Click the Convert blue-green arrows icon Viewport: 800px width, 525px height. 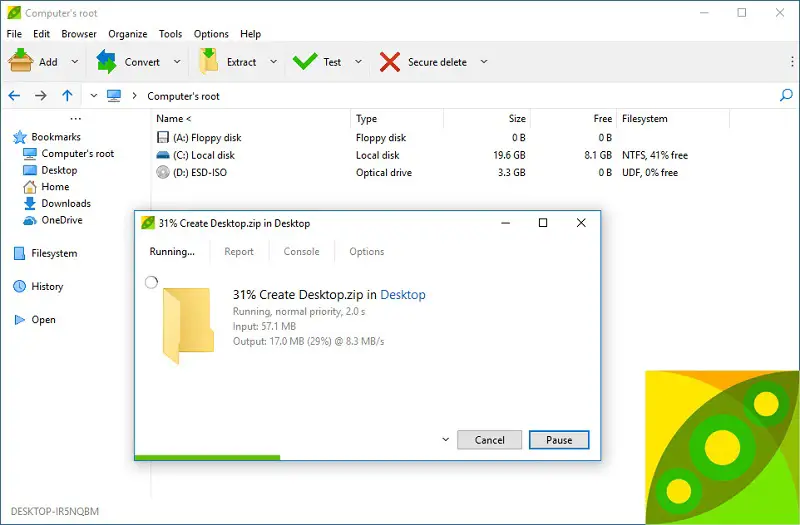coord(107,62)
